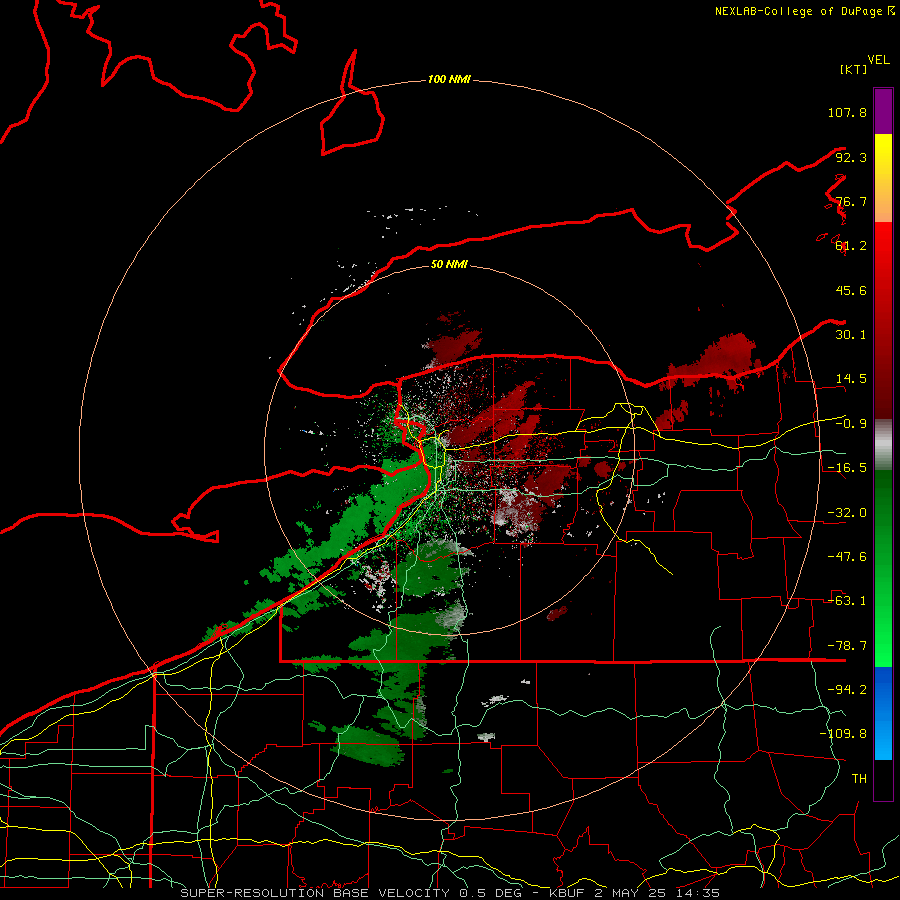Click the 14.5 legend value
Viewport: 900px width, 900px height.
tap(851, 379)
